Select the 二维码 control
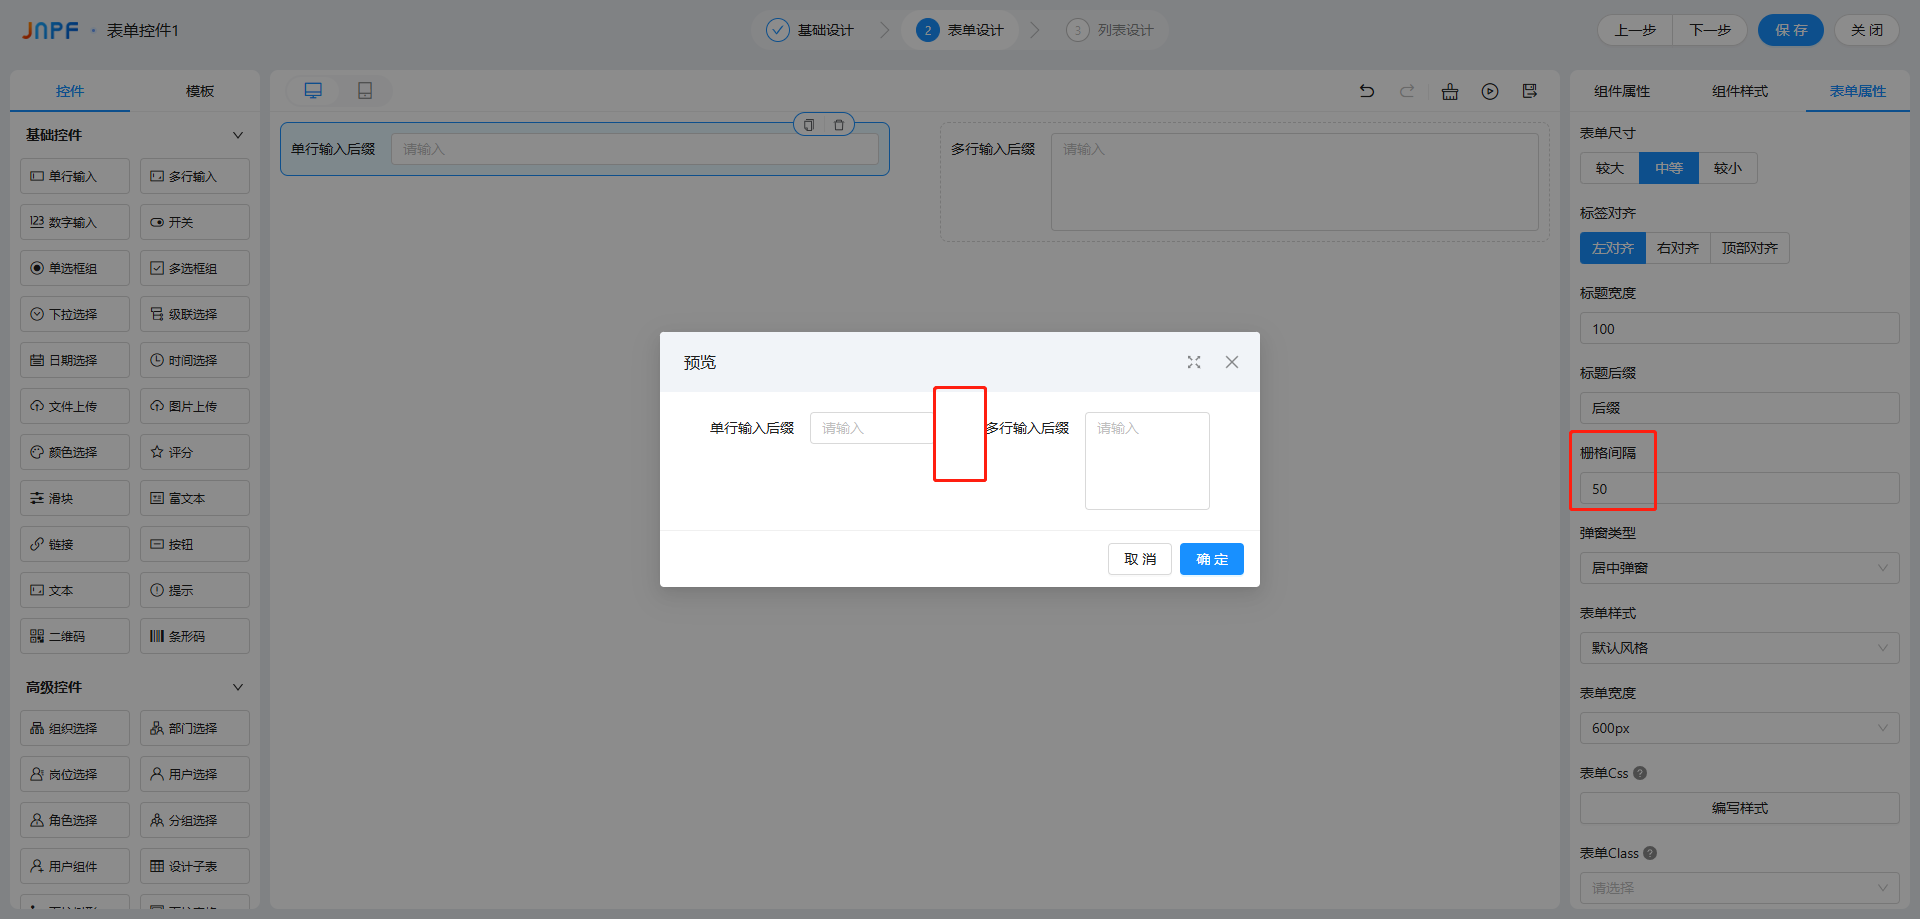 [x=75, y=636]
